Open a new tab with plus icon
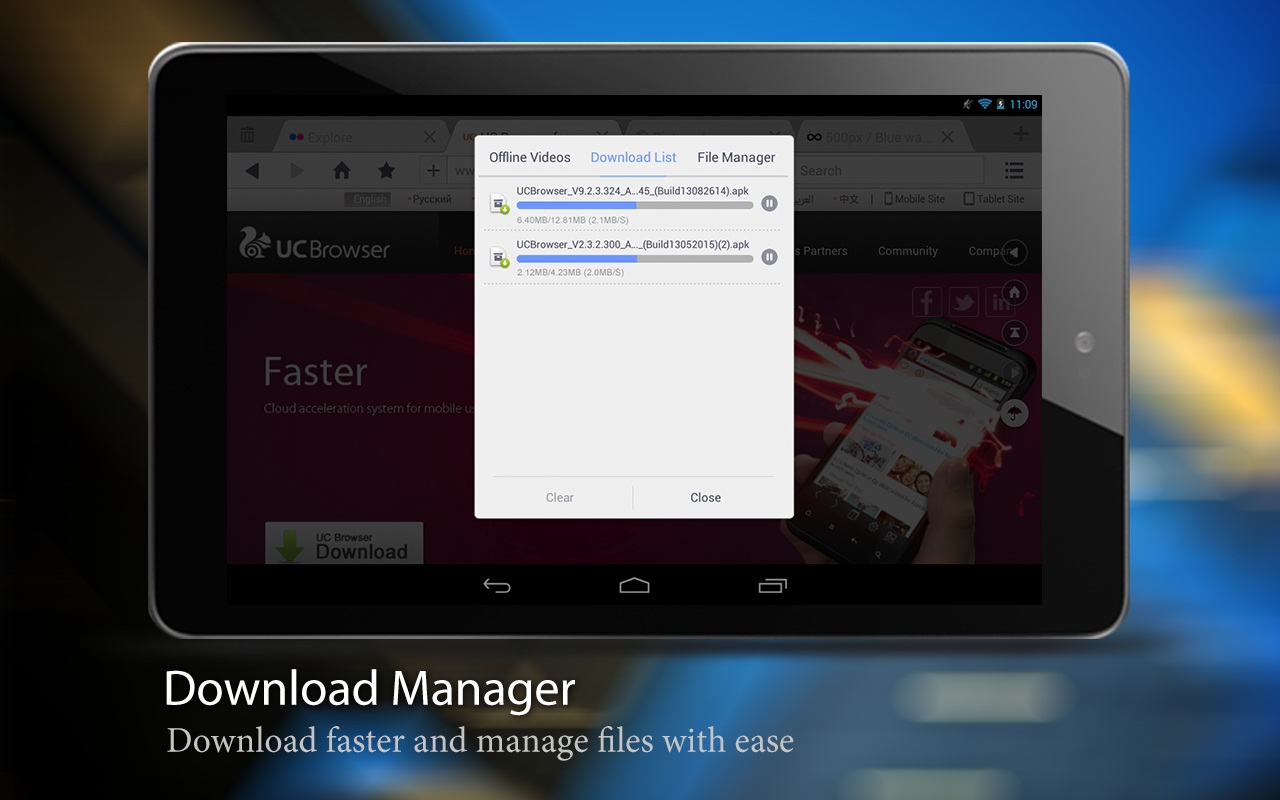The image size is (1280, 800). coord(1020,135)
